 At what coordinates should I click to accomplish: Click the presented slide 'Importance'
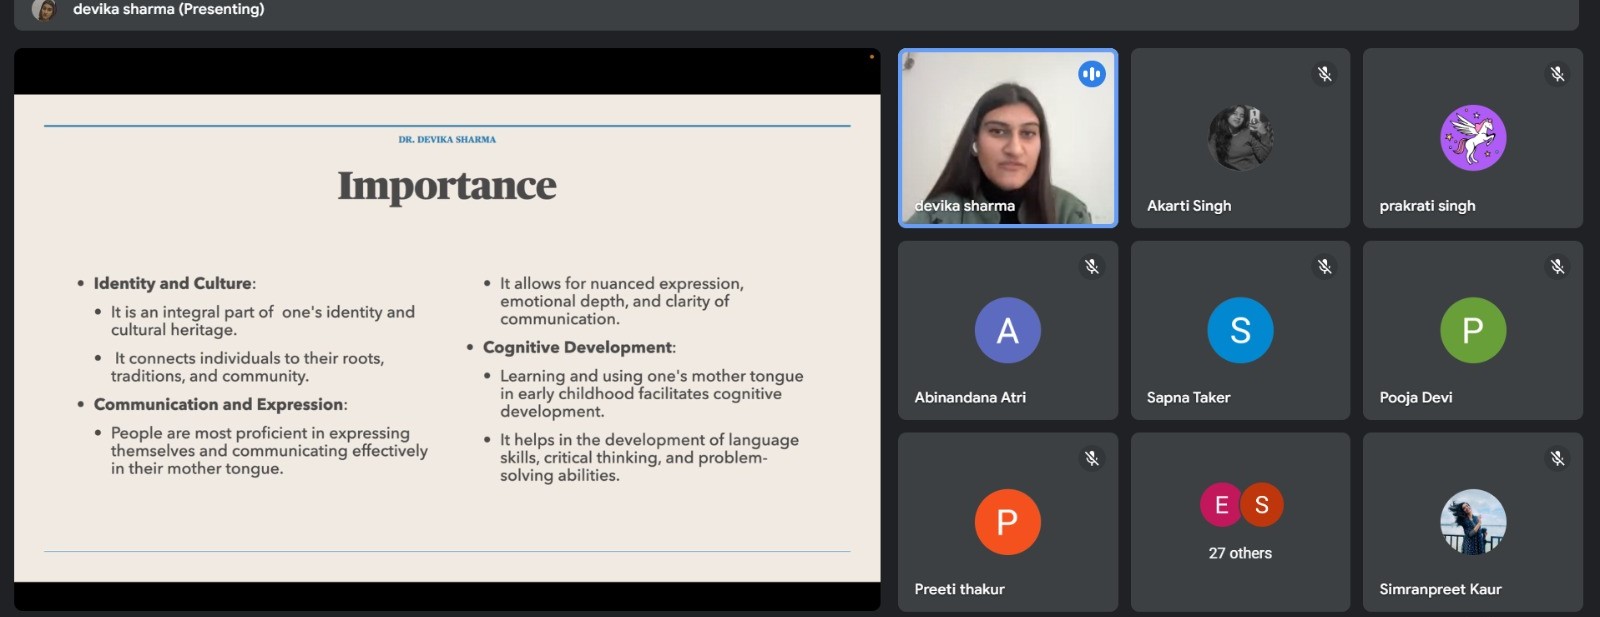(x=447, y=338)
